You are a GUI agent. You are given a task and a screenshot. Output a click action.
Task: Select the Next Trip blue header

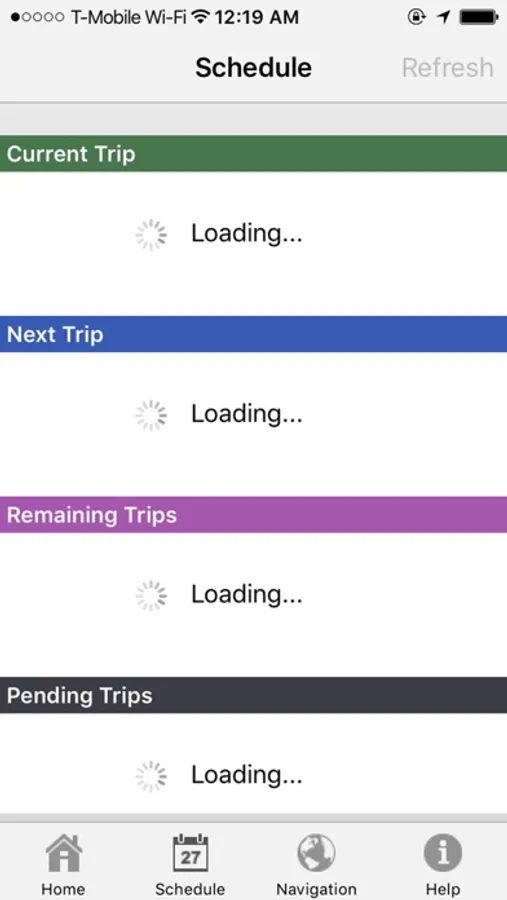pyautogui.click(x=253, y=334)
